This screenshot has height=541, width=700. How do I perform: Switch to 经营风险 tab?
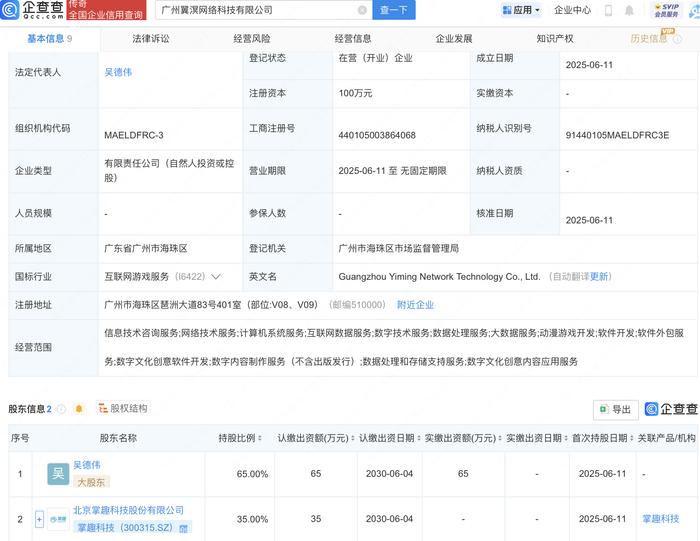[252, 39]
